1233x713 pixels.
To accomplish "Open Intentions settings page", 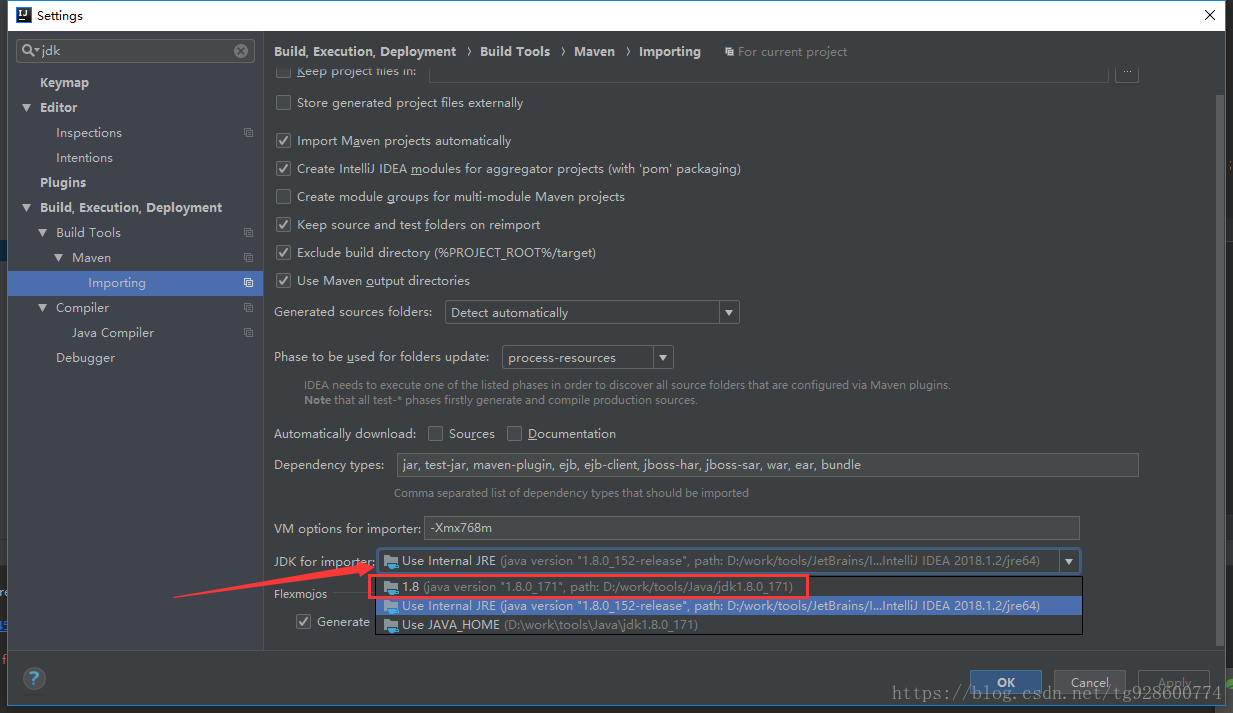I will tap(84, 158).
